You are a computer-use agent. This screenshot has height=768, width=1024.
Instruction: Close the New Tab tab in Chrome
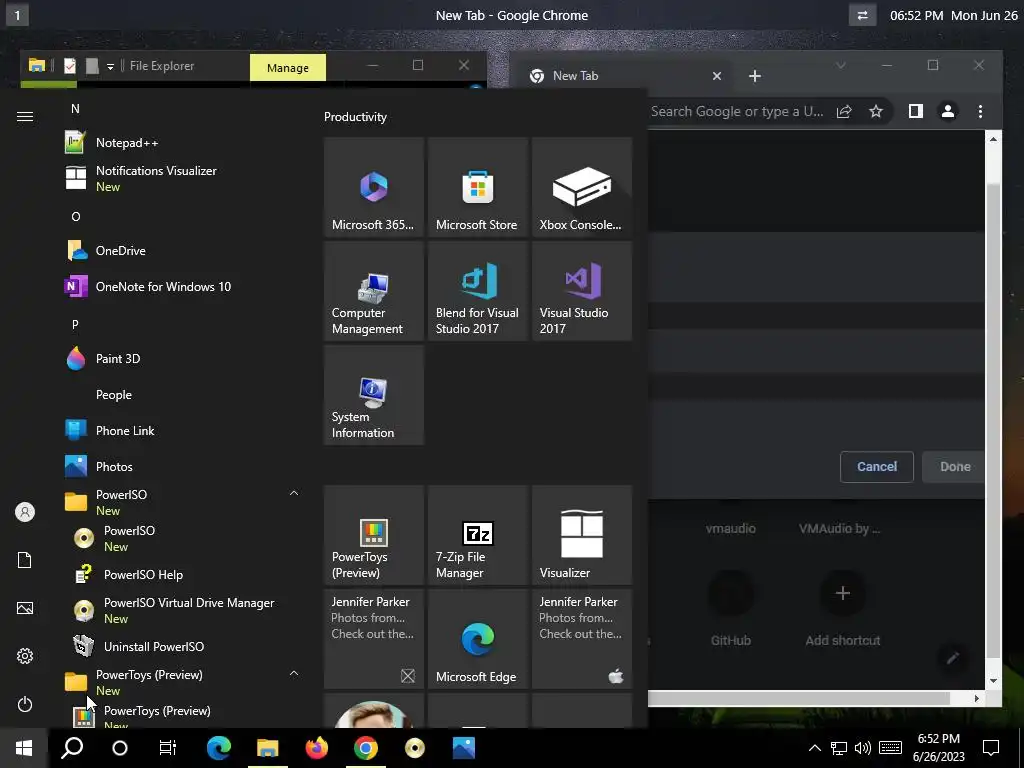coord(717,76)
